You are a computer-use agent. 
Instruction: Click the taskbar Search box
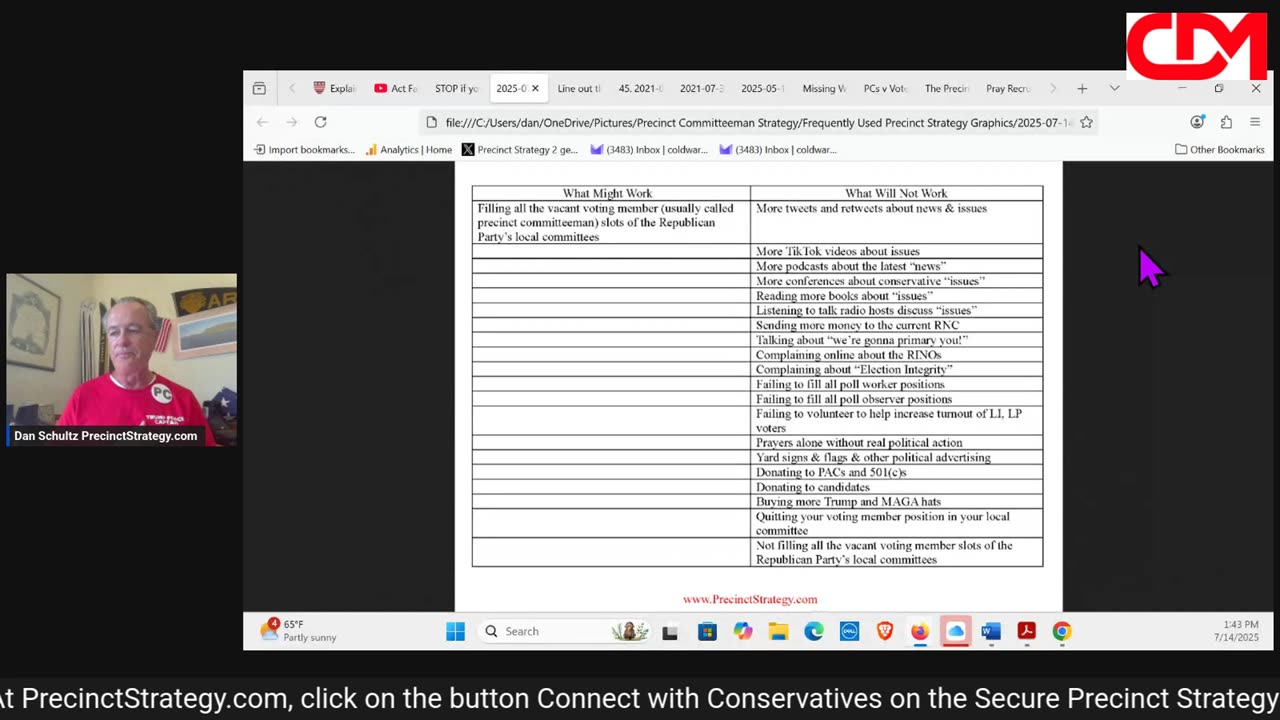(x=566, y=631)
